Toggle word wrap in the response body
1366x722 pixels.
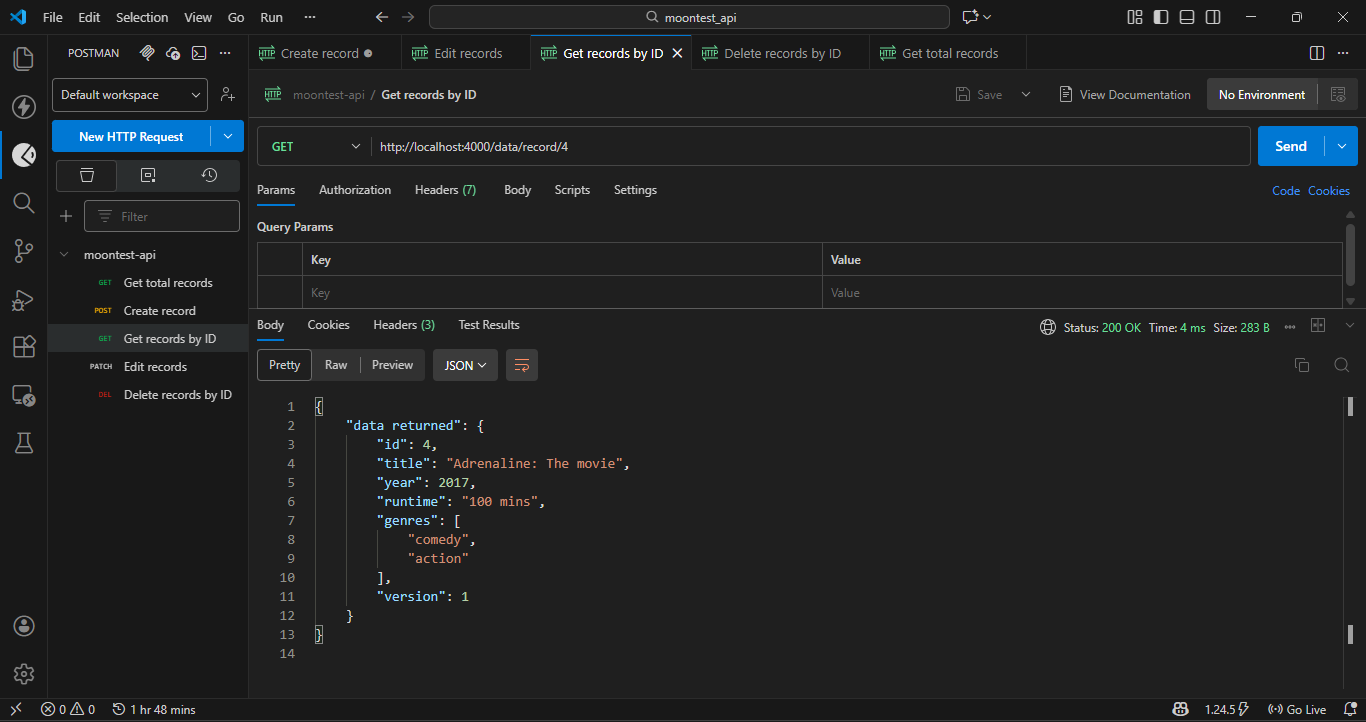click(x=521, y=365)
